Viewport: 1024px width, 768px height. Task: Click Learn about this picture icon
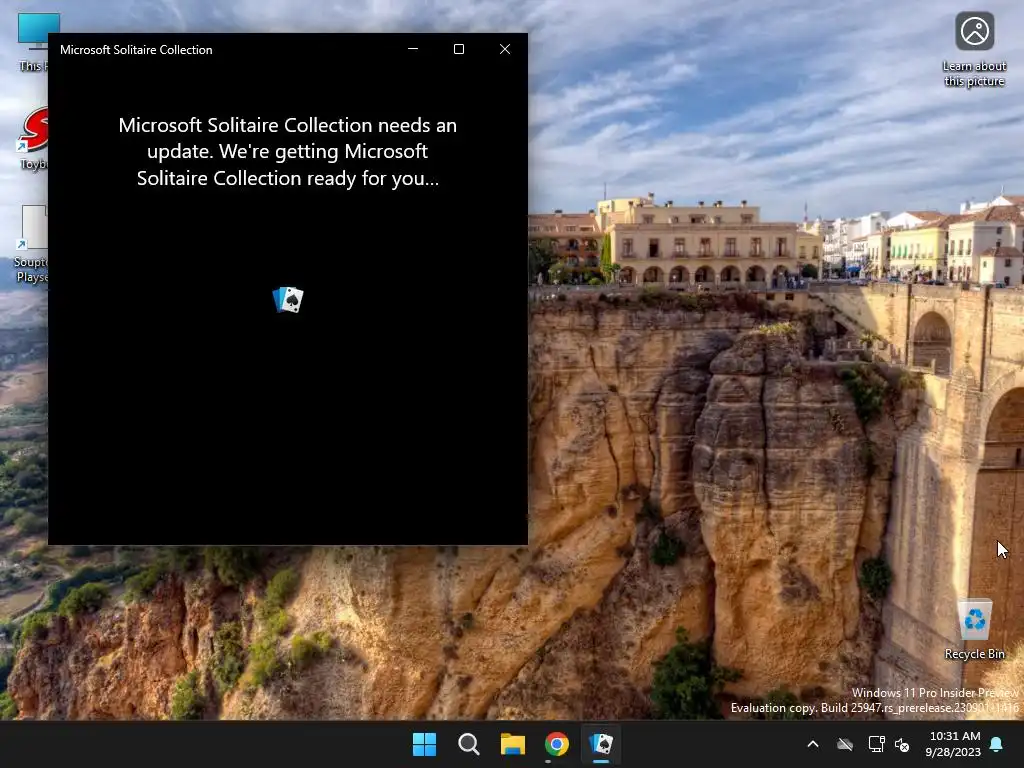(974, 50)
